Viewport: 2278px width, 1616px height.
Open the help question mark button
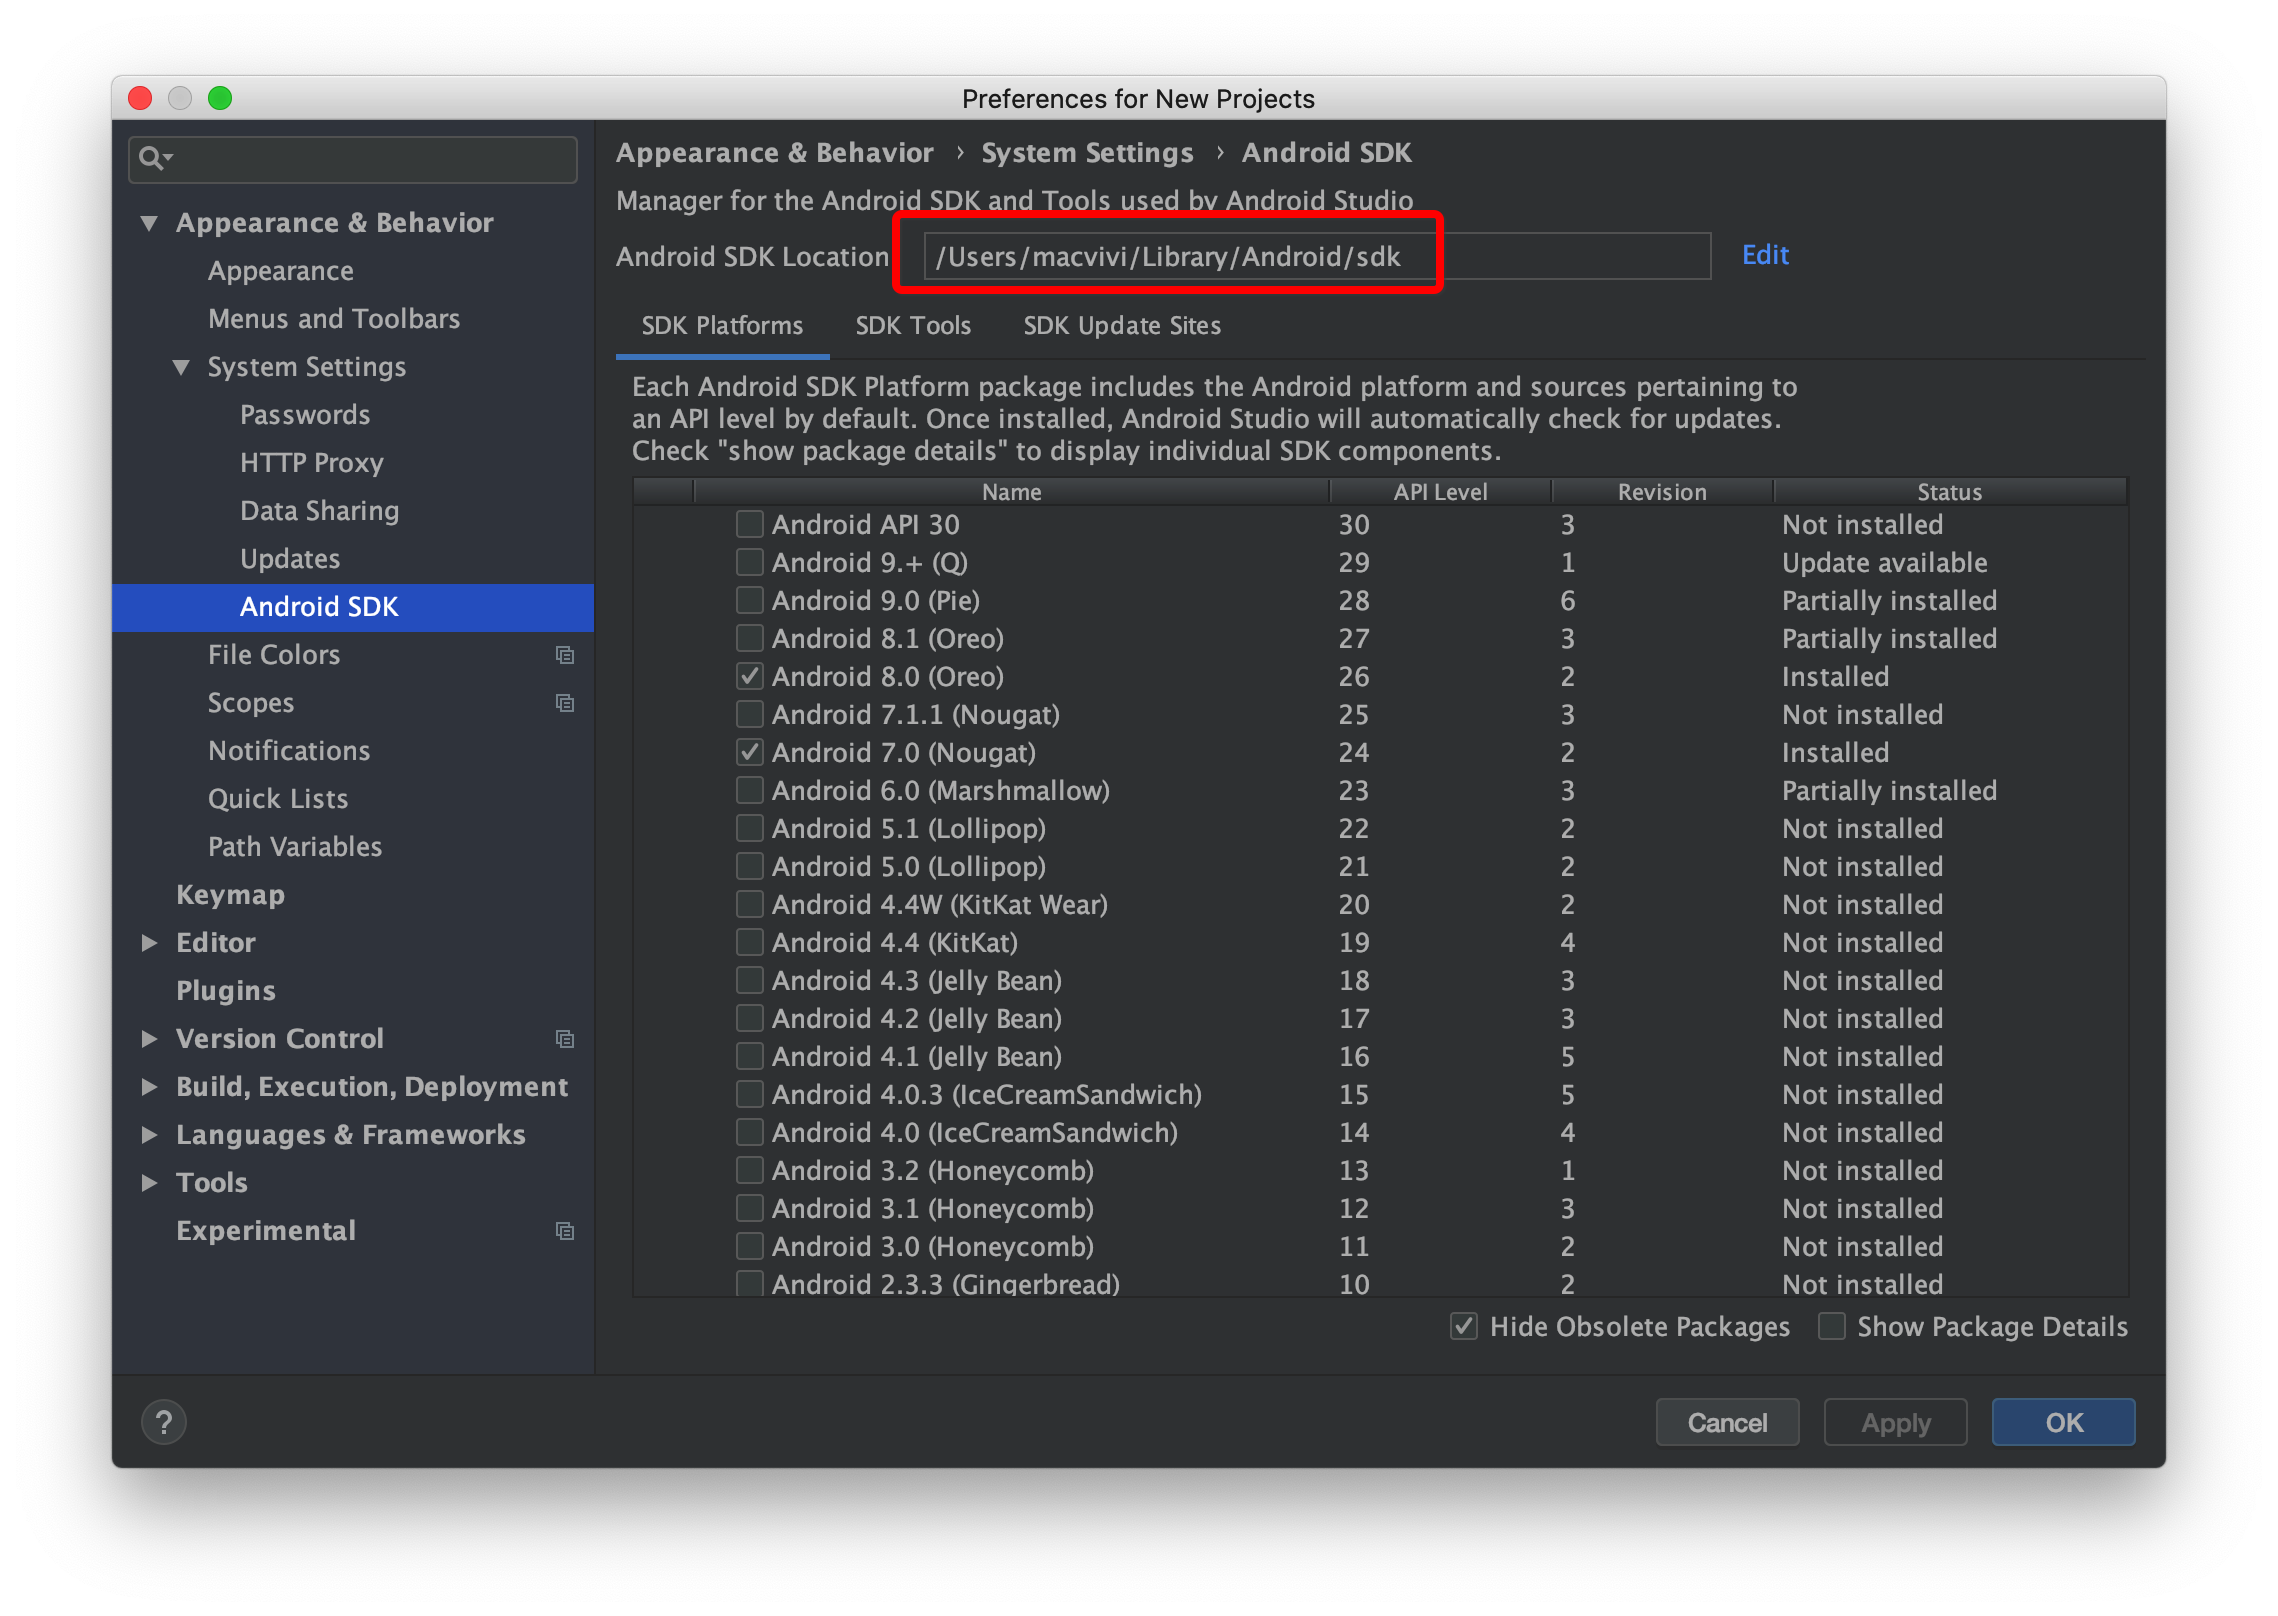[164, 1422]
